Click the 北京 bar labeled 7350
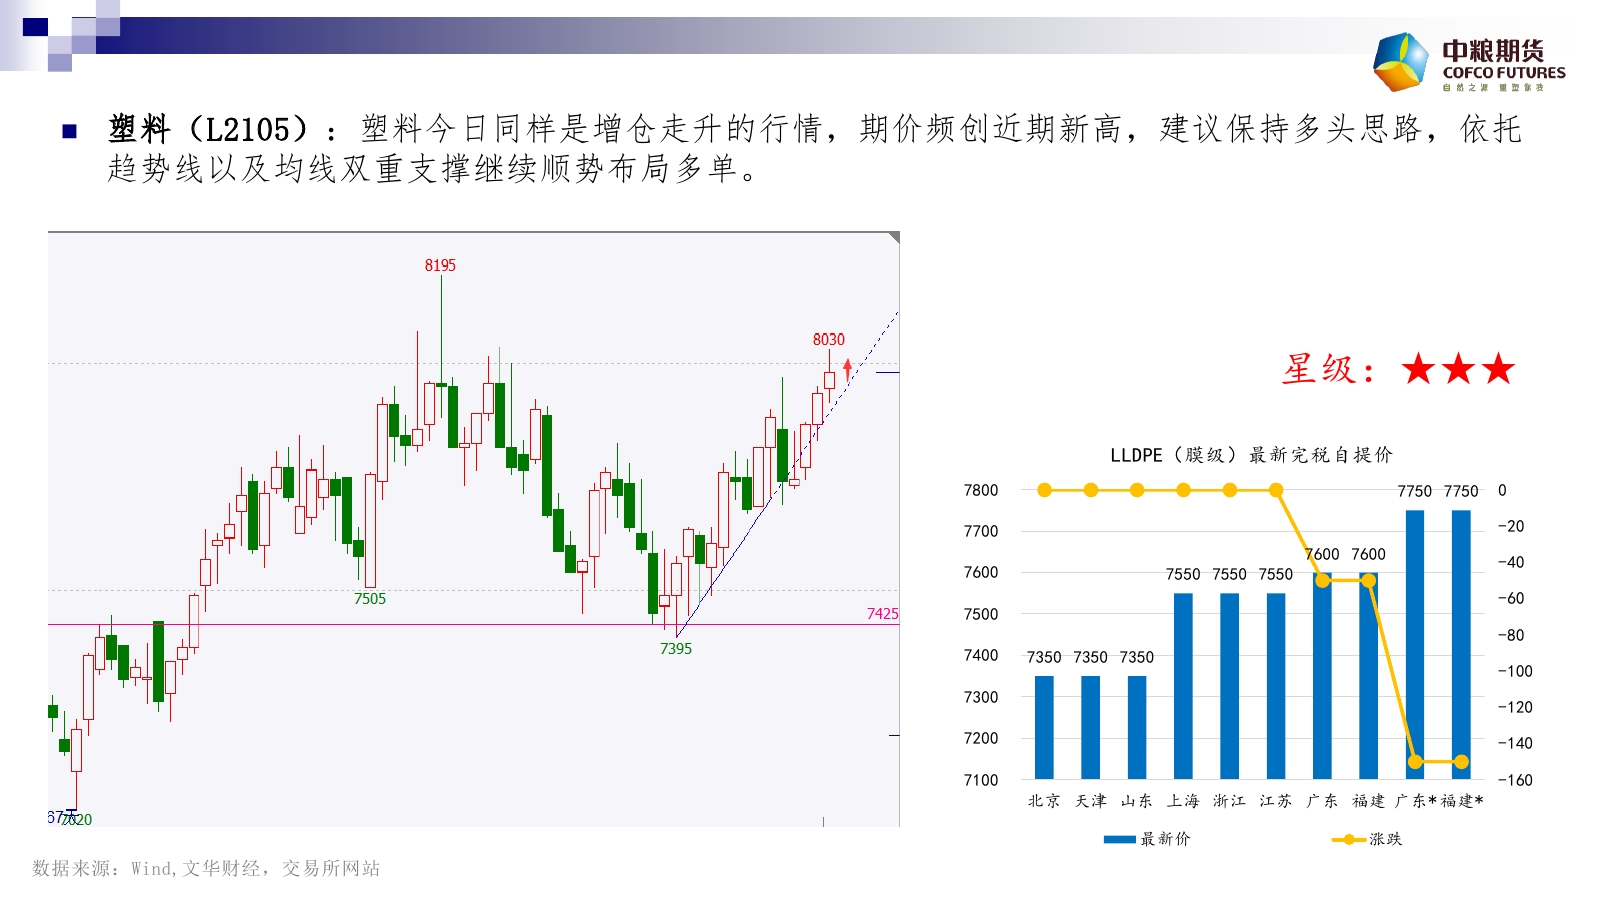 pos(1044,727)
